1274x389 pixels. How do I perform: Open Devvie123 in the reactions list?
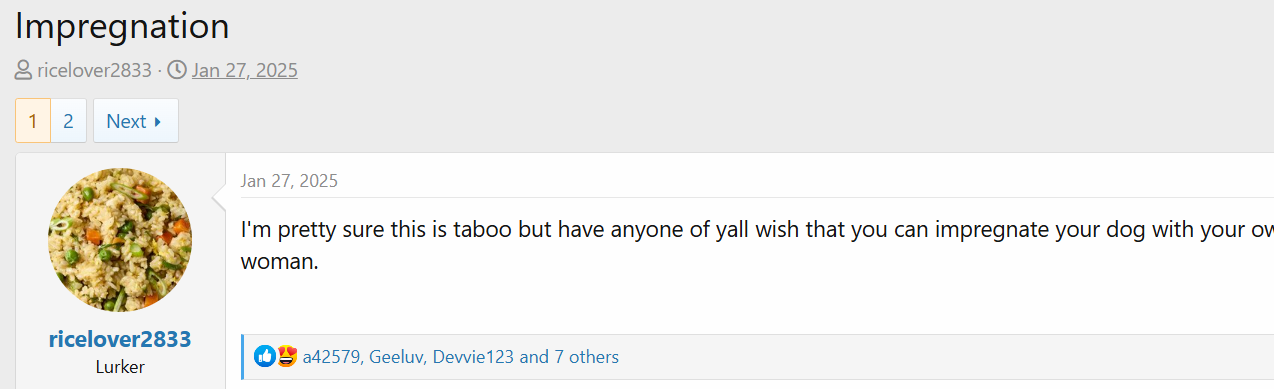474,357
